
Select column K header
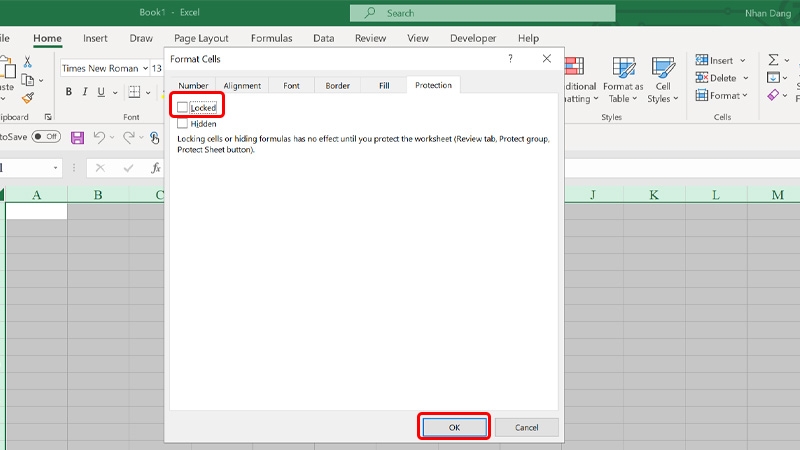click(x=654, y=195)
